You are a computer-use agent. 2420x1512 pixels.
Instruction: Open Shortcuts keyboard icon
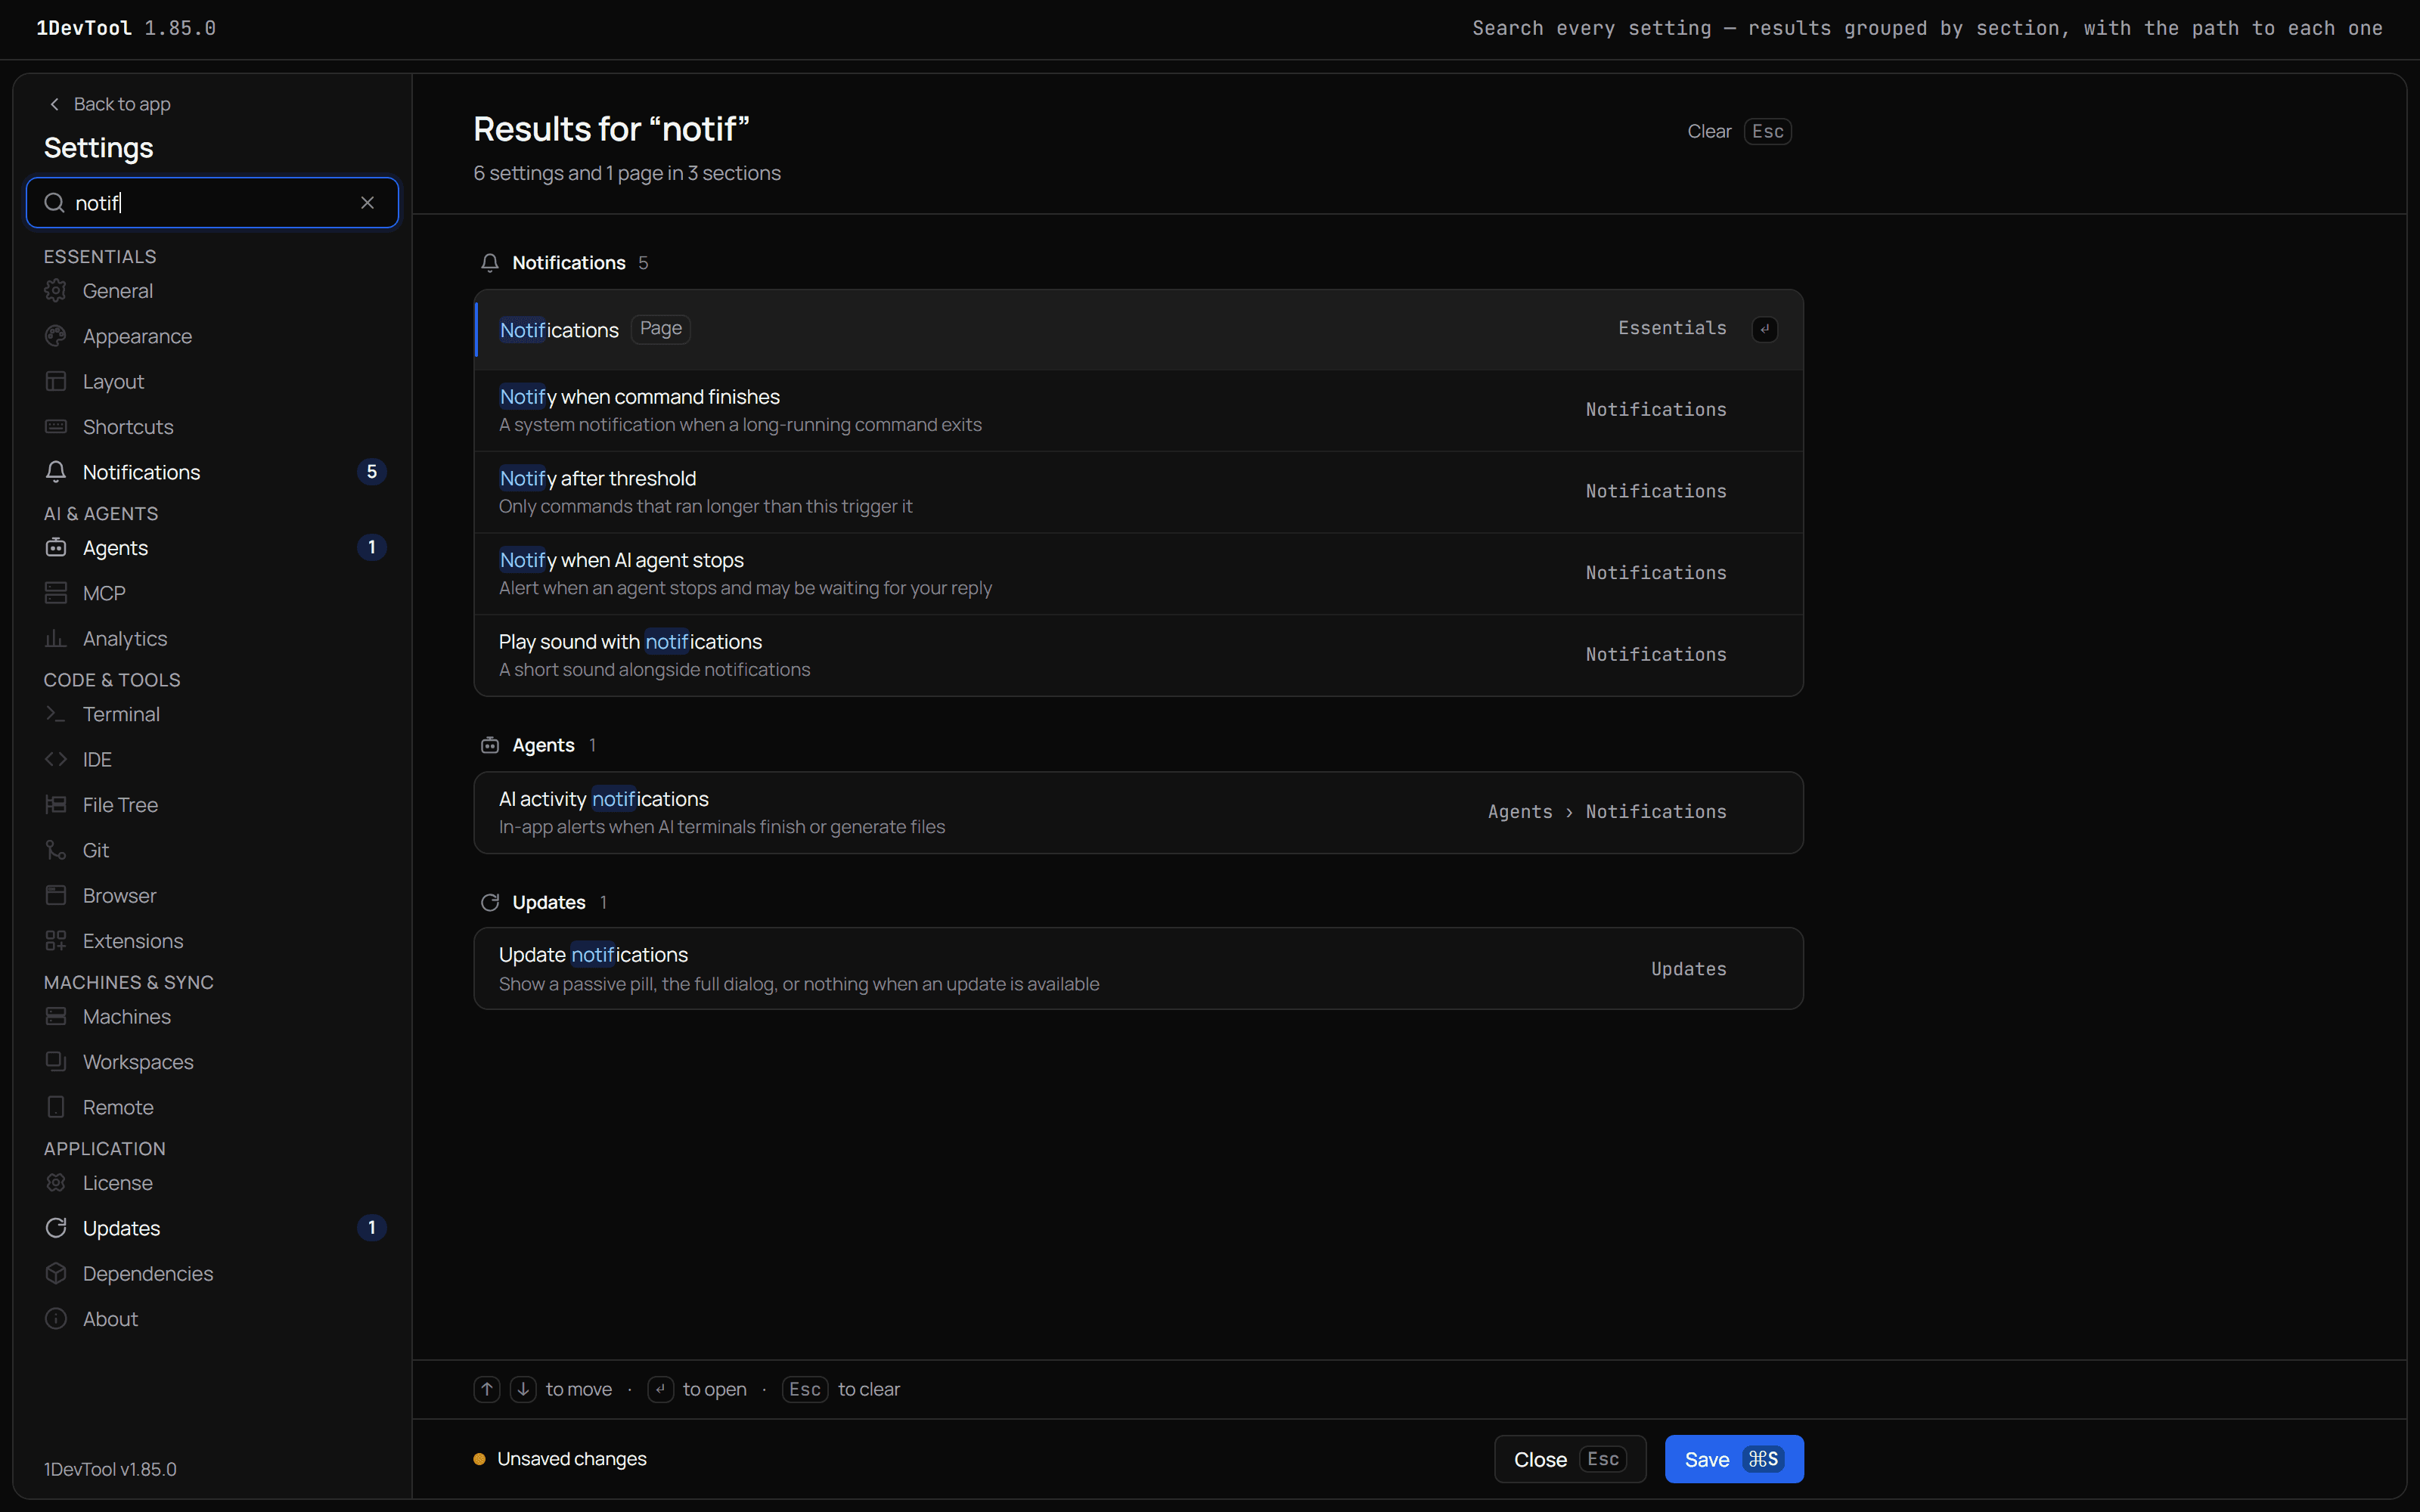(x=56, y=427)
